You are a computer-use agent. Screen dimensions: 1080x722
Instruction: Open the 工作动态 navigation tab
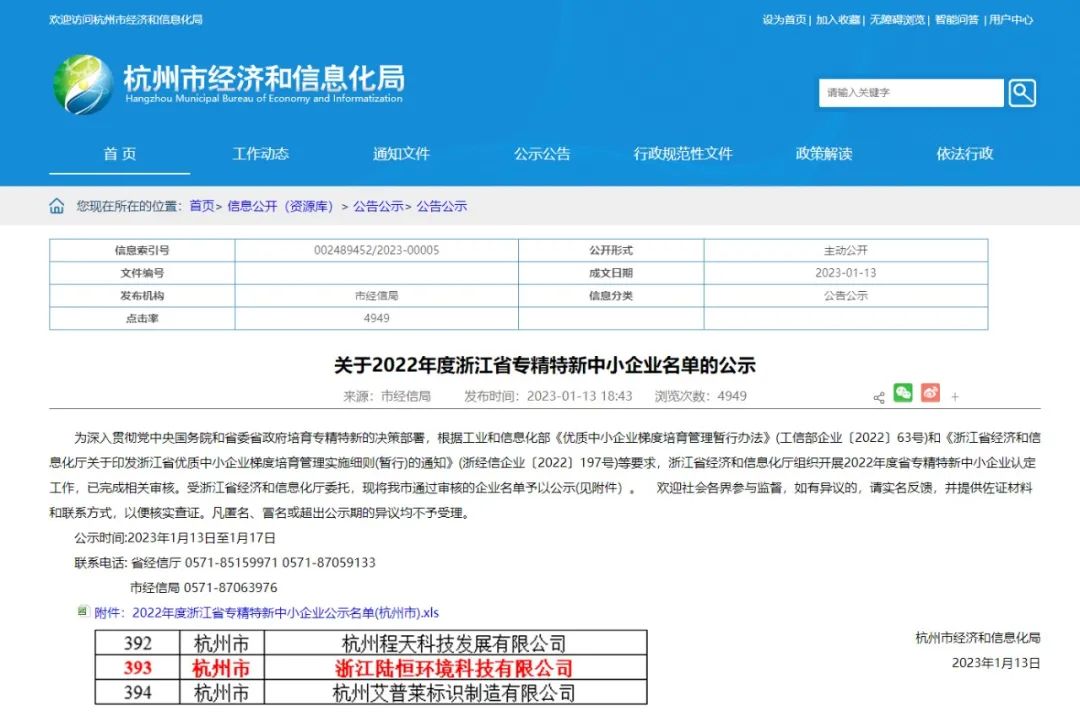pos(260,154)
